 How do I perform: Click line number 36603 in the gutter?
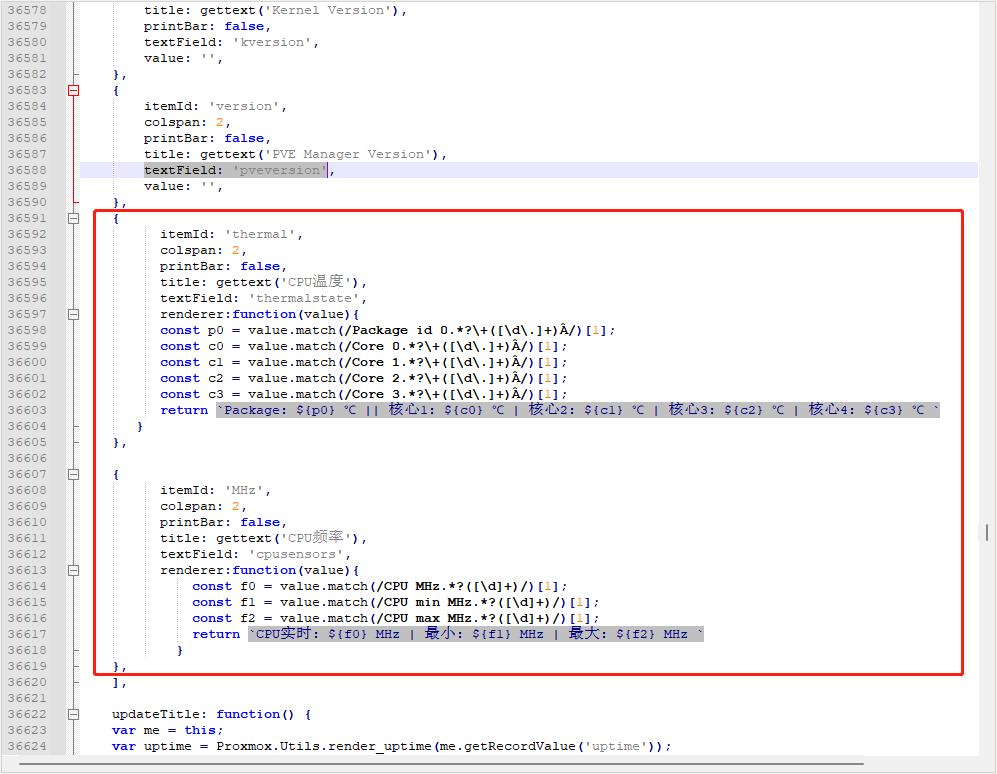[27, 410]
